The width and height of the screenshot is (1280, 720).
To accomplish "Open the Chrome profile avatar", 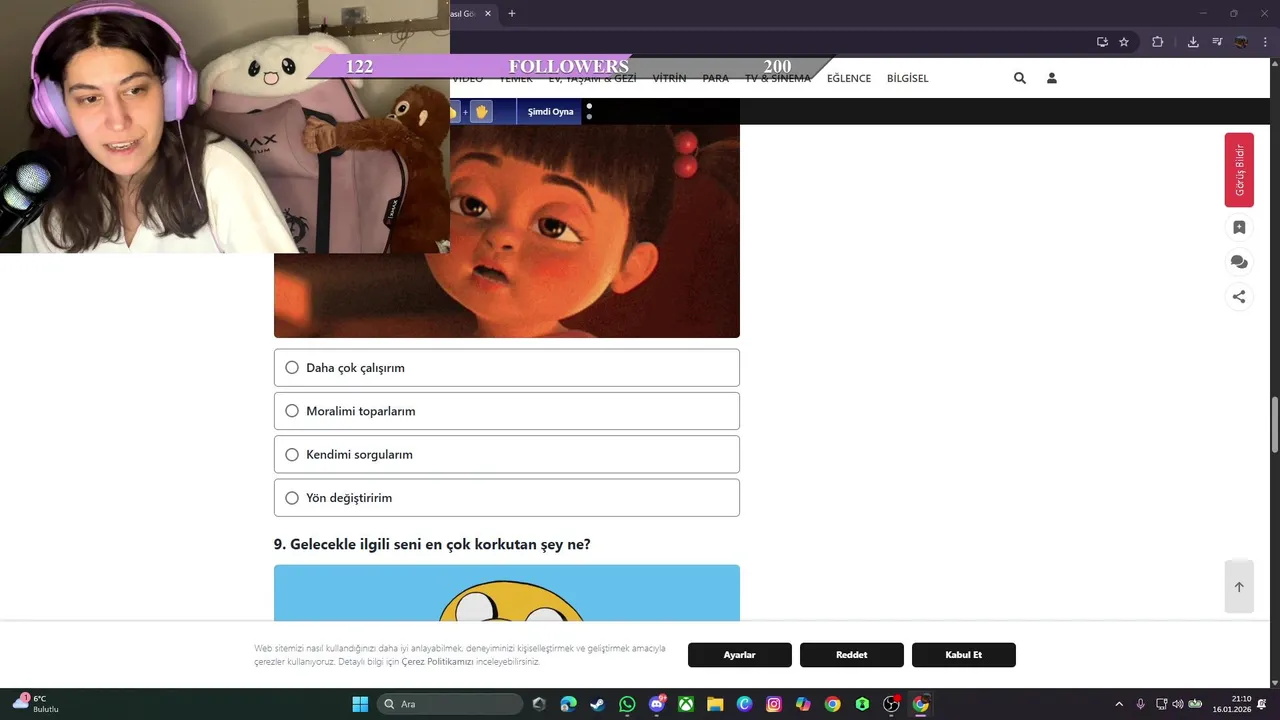I will pyautogui.click(x=1241, y=42).
